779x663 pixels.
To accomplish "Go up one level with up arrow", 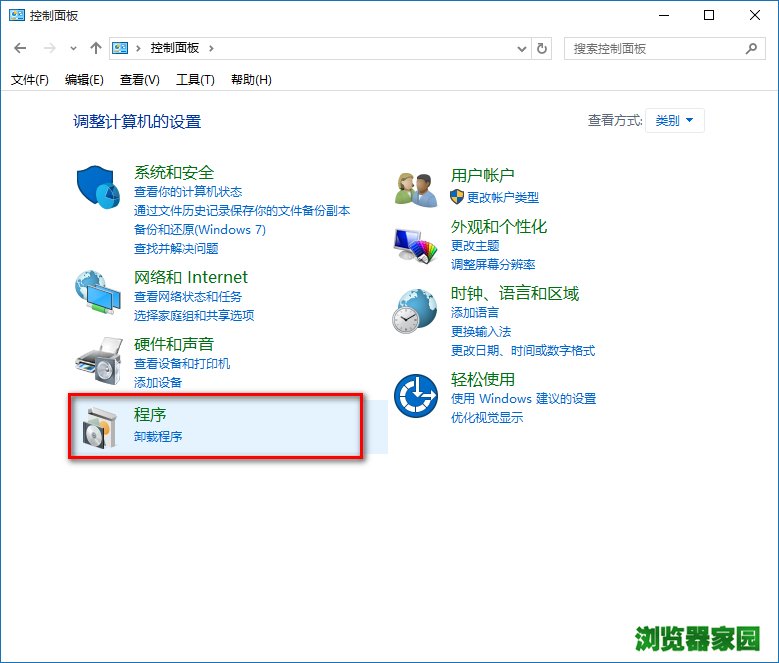I will point(96,48).
